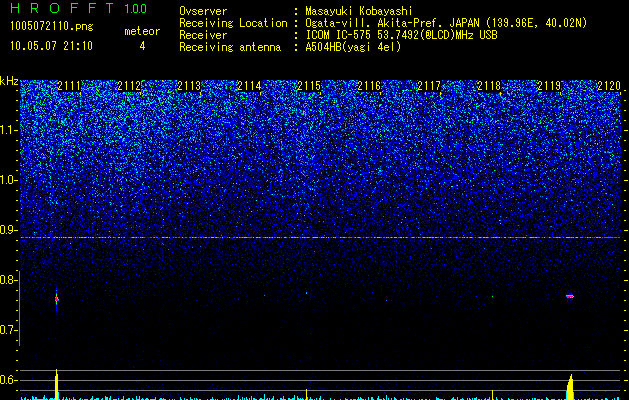Image resolution: width=629 pixels, height=400 pixels.
Task: Select the meteor echo near 2119
Action: (570, 296)
